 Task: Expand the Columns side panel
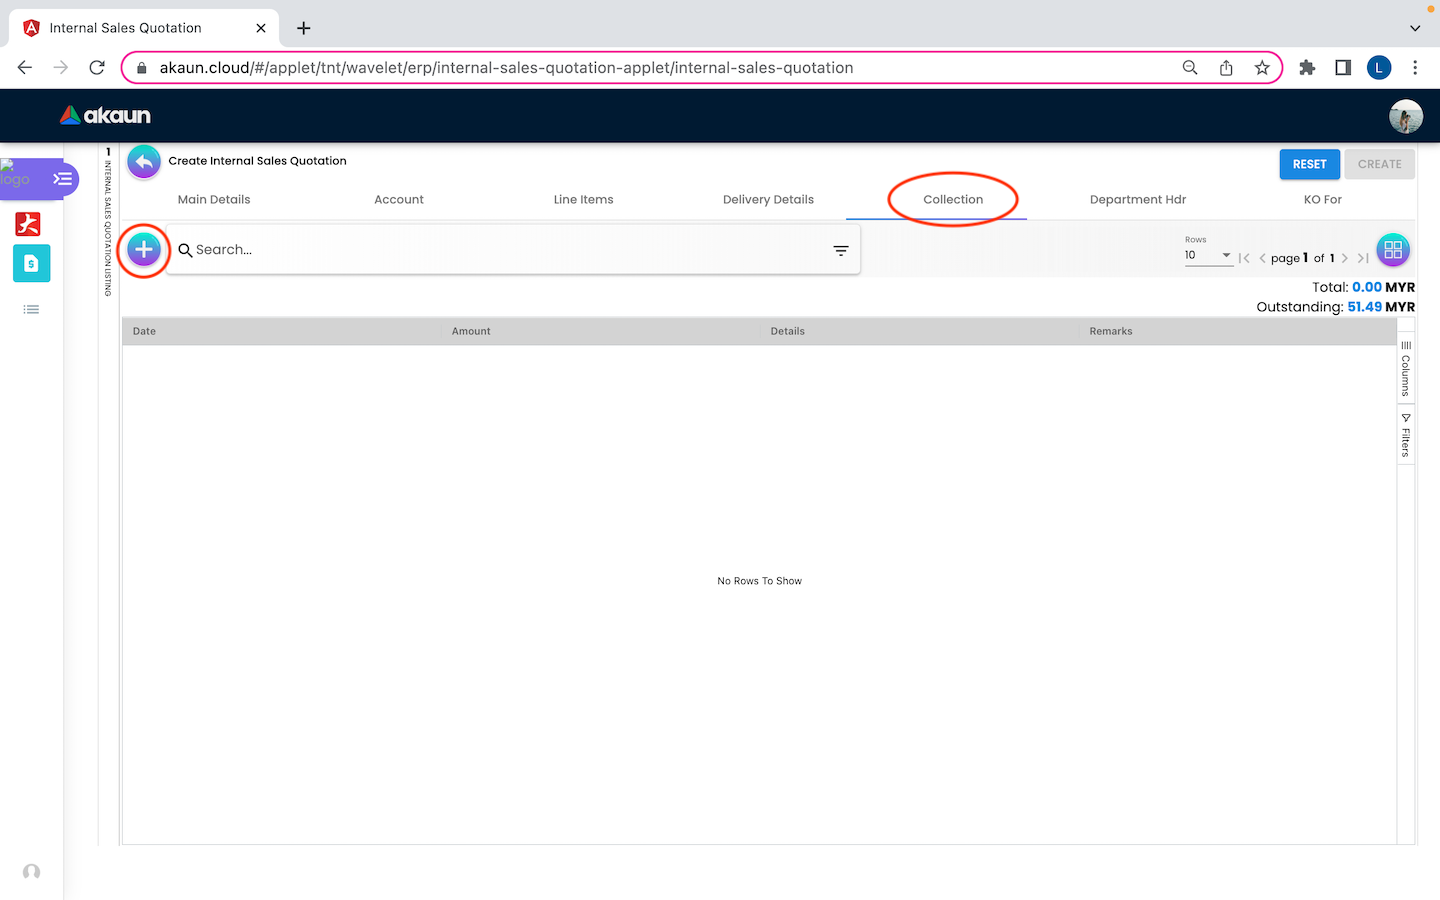coord(1406,368)
